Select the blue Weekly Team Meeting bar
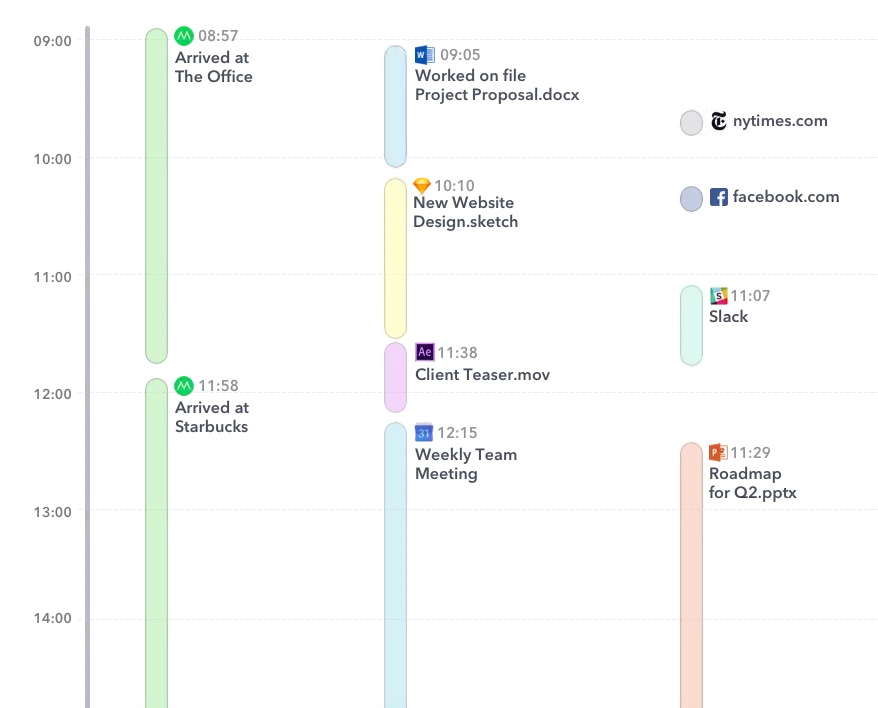The height and width of the screenshot is (708, 878). (x=395, y=565)
